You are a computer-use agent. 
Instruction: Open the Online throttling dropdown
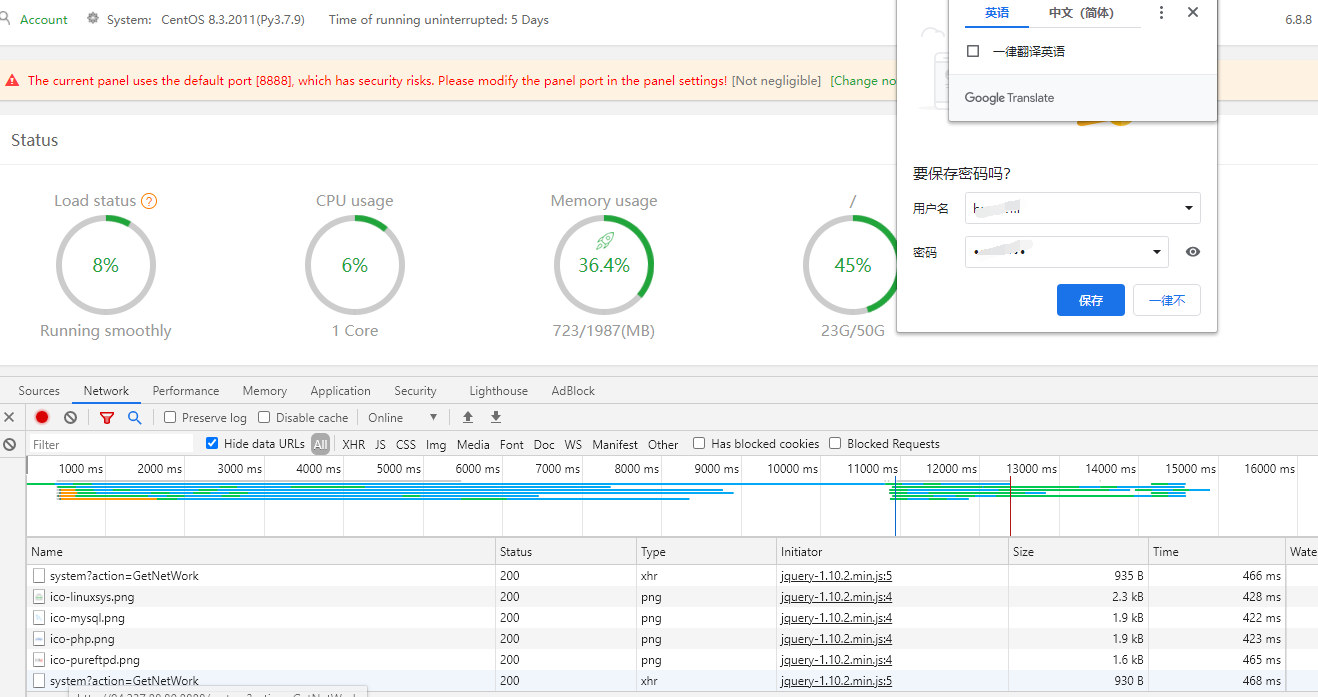(403, 417)
